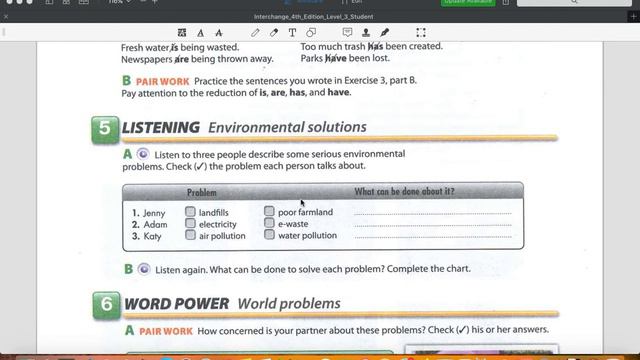Click the 'PAIR WORK' label under Word Power
Image resolution: width=640 pixels, height=360 pixels.
[x=166, y=331]
